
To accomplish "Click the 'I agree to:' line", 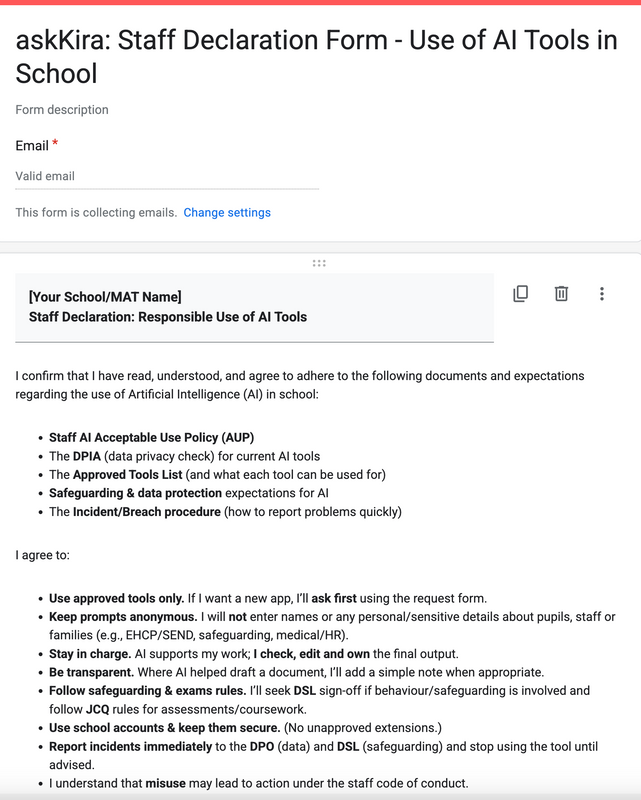I will [44, 554].
